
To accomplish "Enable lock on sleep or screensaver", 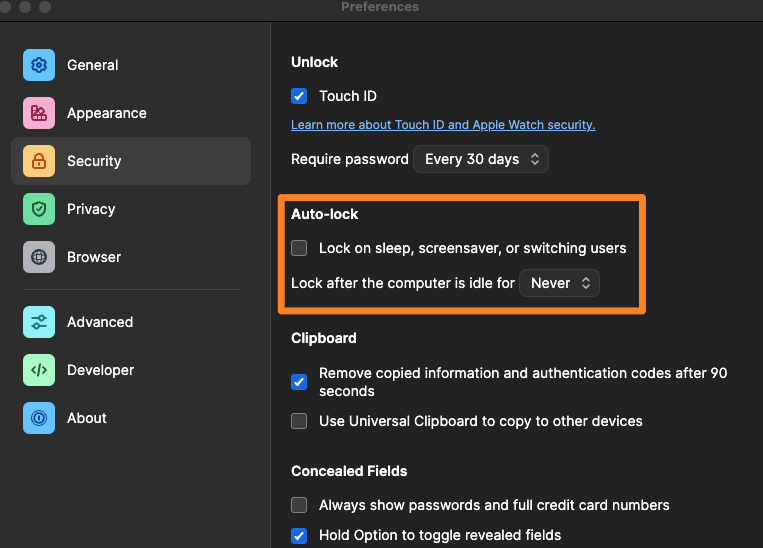I will coord(299,248).
